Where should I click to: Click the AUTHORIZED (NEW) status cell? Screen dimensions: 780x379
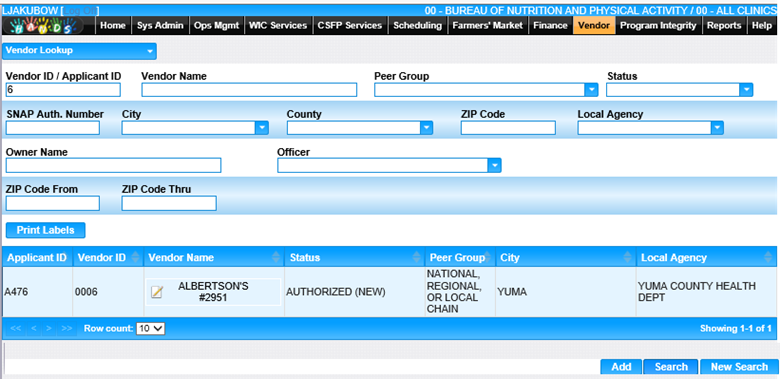pyautogui.click(x=354, y=292)
